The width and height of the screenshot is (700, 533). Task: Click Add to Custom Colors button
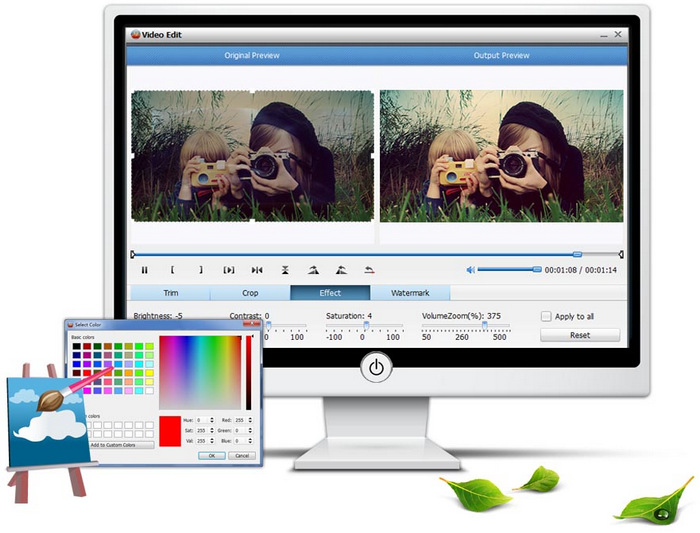point(120,444)
